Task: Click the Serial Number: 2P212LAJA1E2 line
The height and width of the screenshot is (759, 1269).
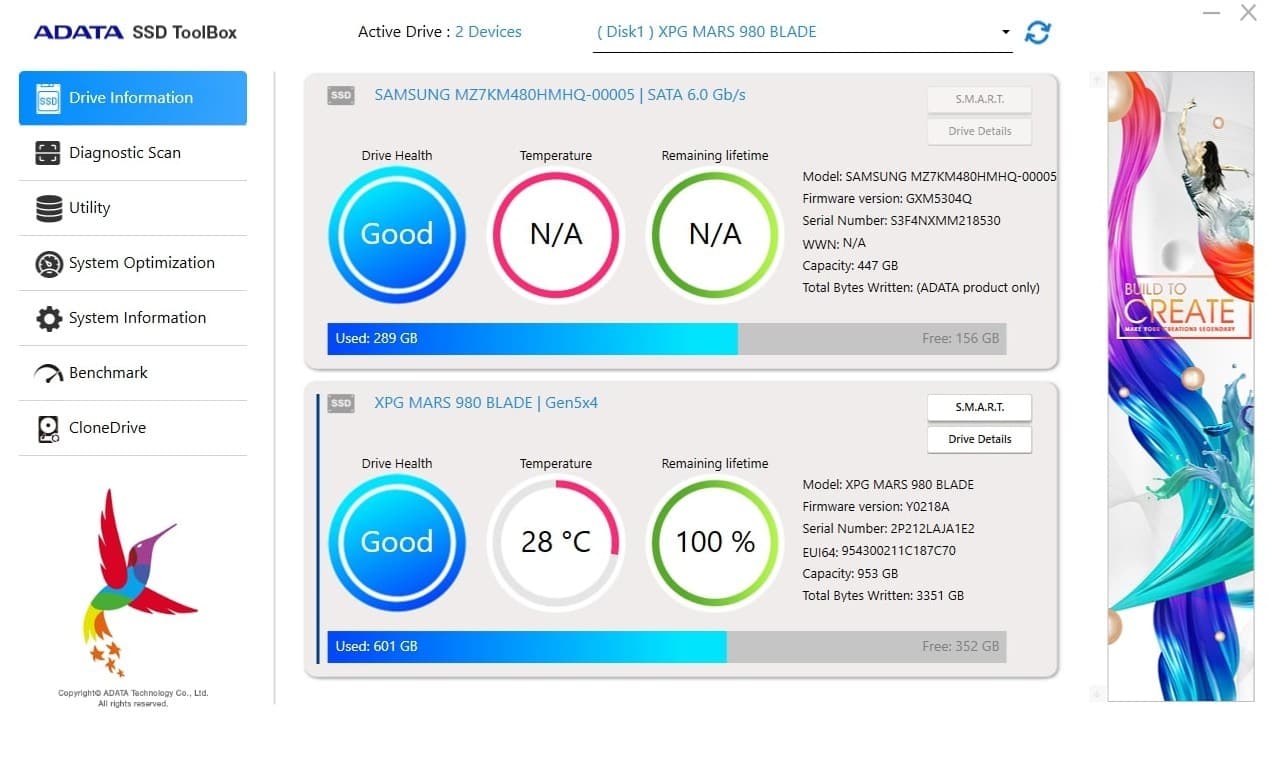Action: coord(888,529)
